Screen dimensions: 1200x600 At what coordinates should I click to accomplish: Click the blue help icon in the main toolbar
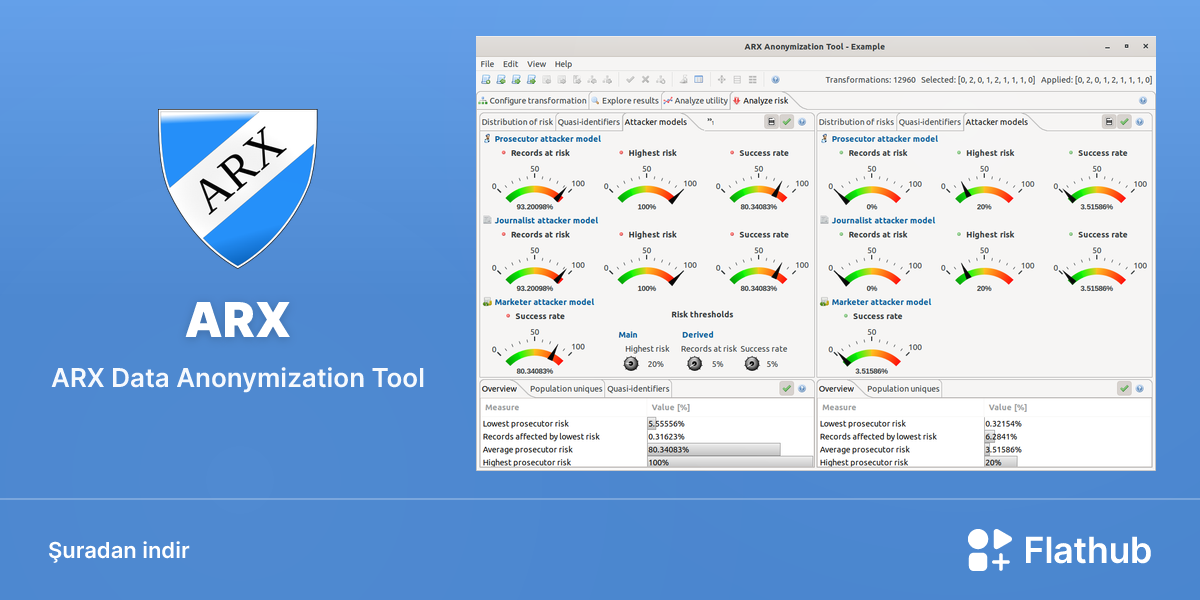click(x=775, y=79)
